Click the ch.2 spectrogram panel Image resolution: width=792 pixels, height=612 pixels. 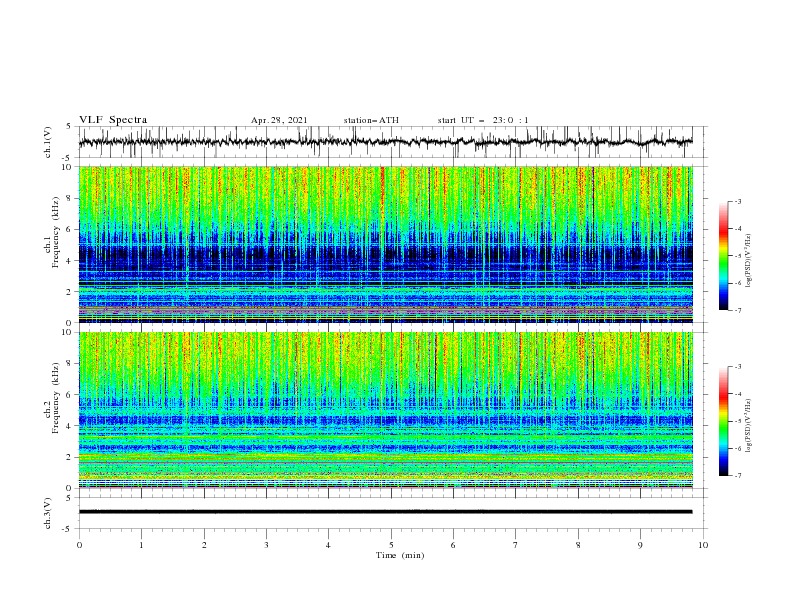pyautogui.click(x=386, y=410)
